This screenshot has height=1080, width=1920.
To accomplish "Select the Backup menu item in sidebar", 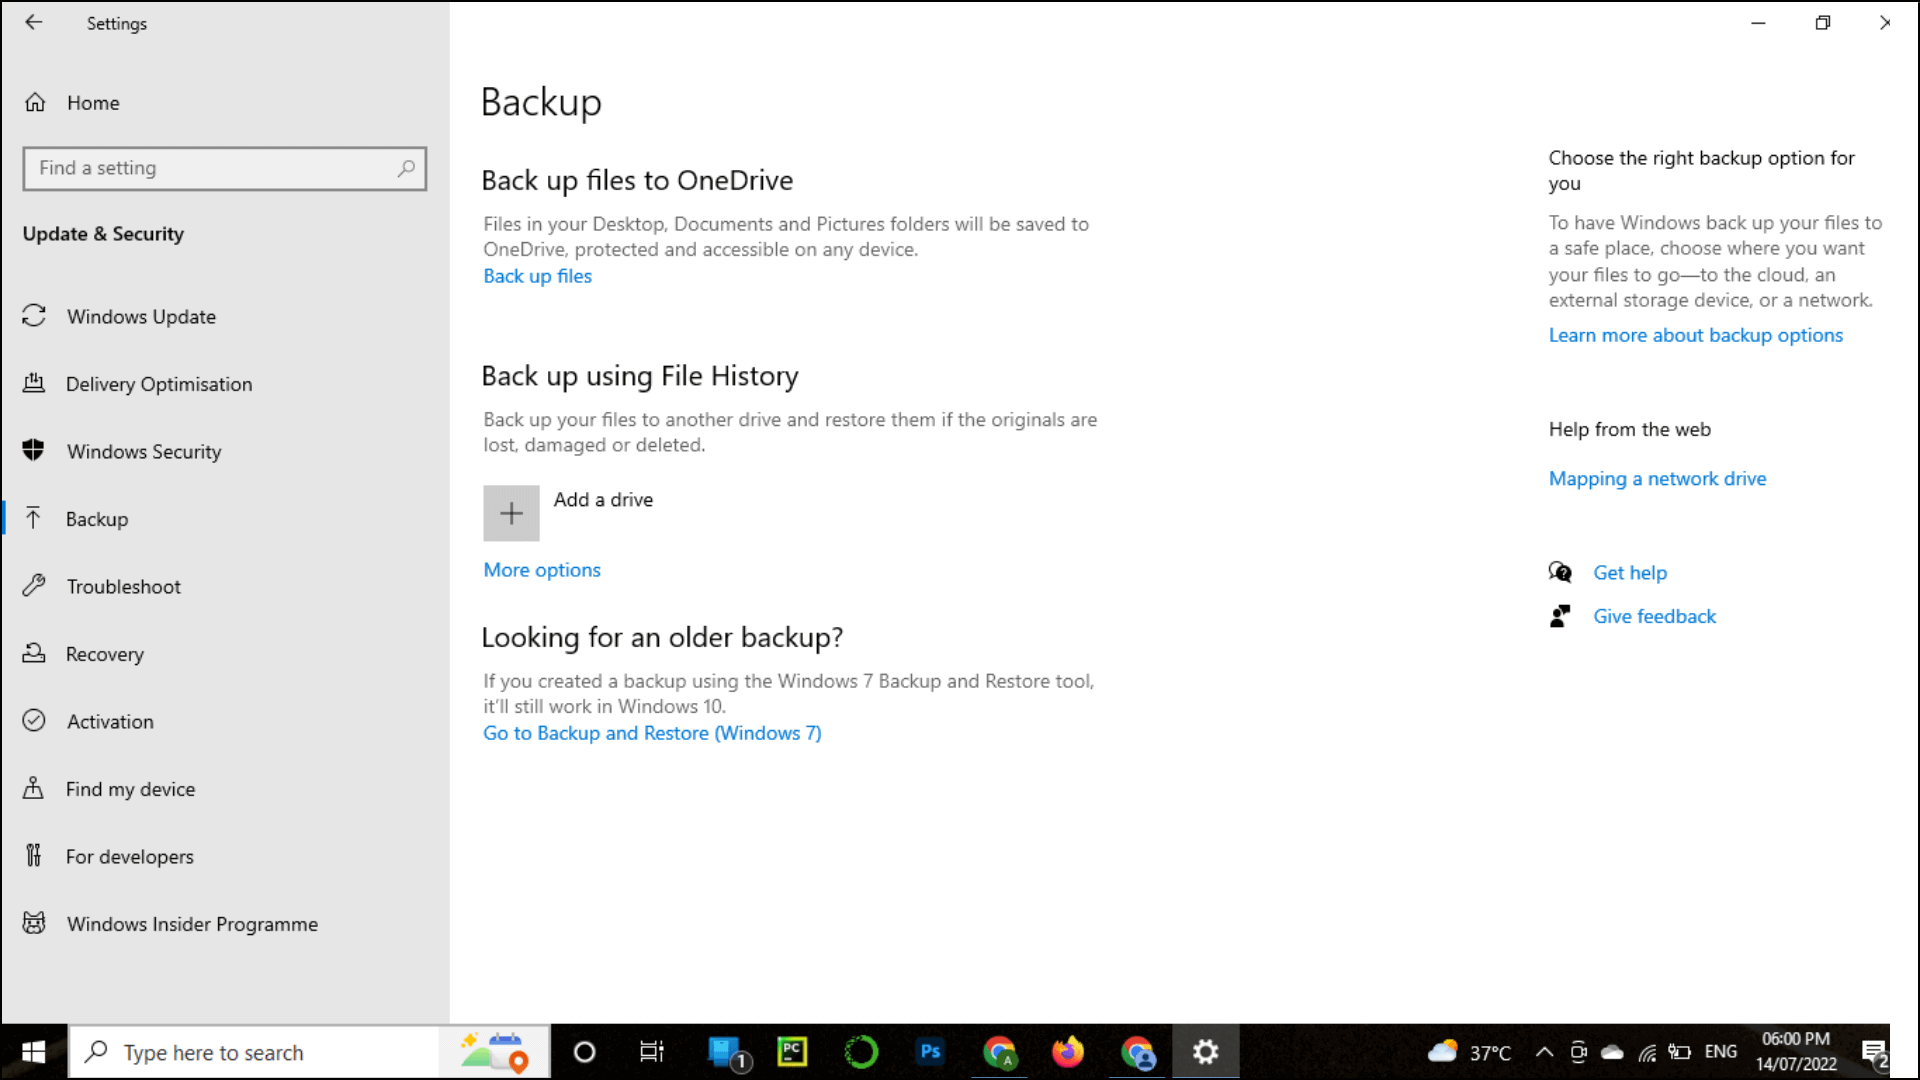I will (96, 518).
